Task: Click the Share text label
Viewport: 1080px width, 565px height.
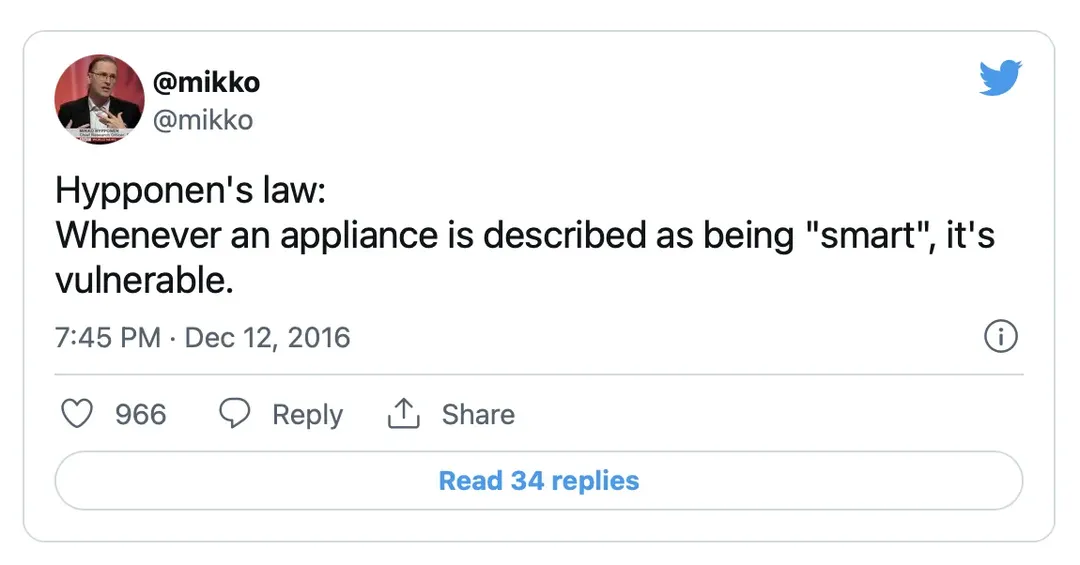Action: 478,414
